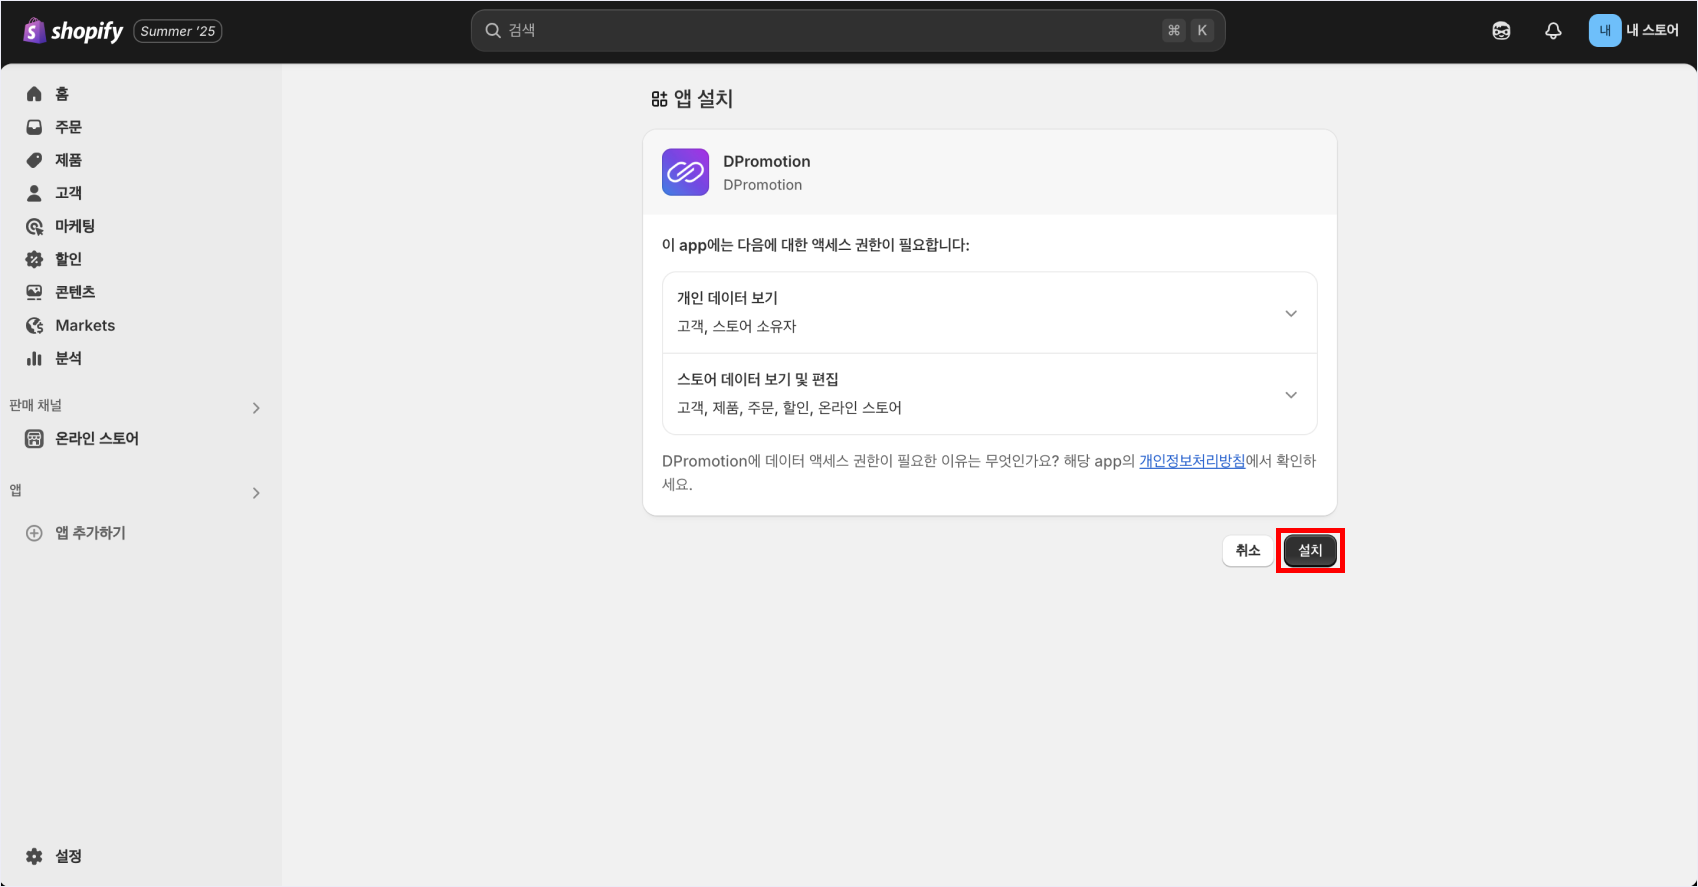Click the DPromotion app icon
Image resolution: width=1698 pixels, height=887 pixels.
(685, 172)
